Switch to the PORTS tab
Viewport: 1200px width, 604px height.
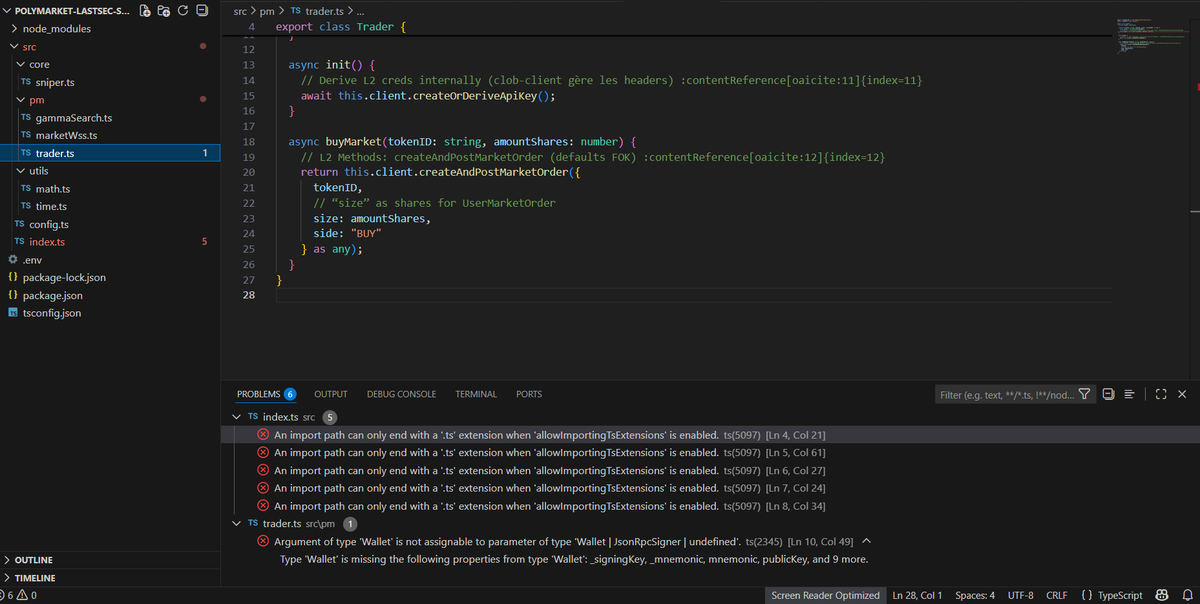point(529,394)
